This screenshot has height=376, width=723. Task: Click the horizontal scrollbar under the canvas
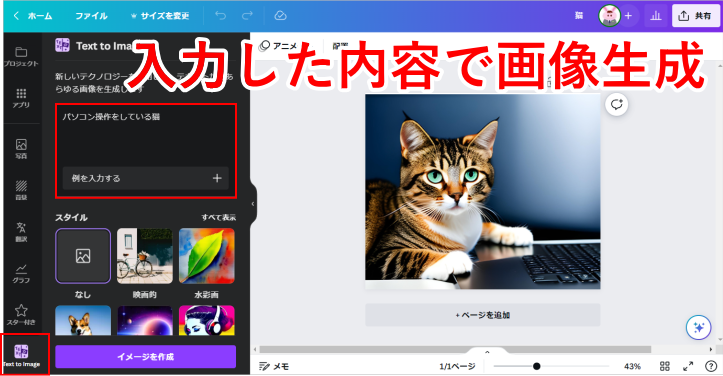point(455,349)
